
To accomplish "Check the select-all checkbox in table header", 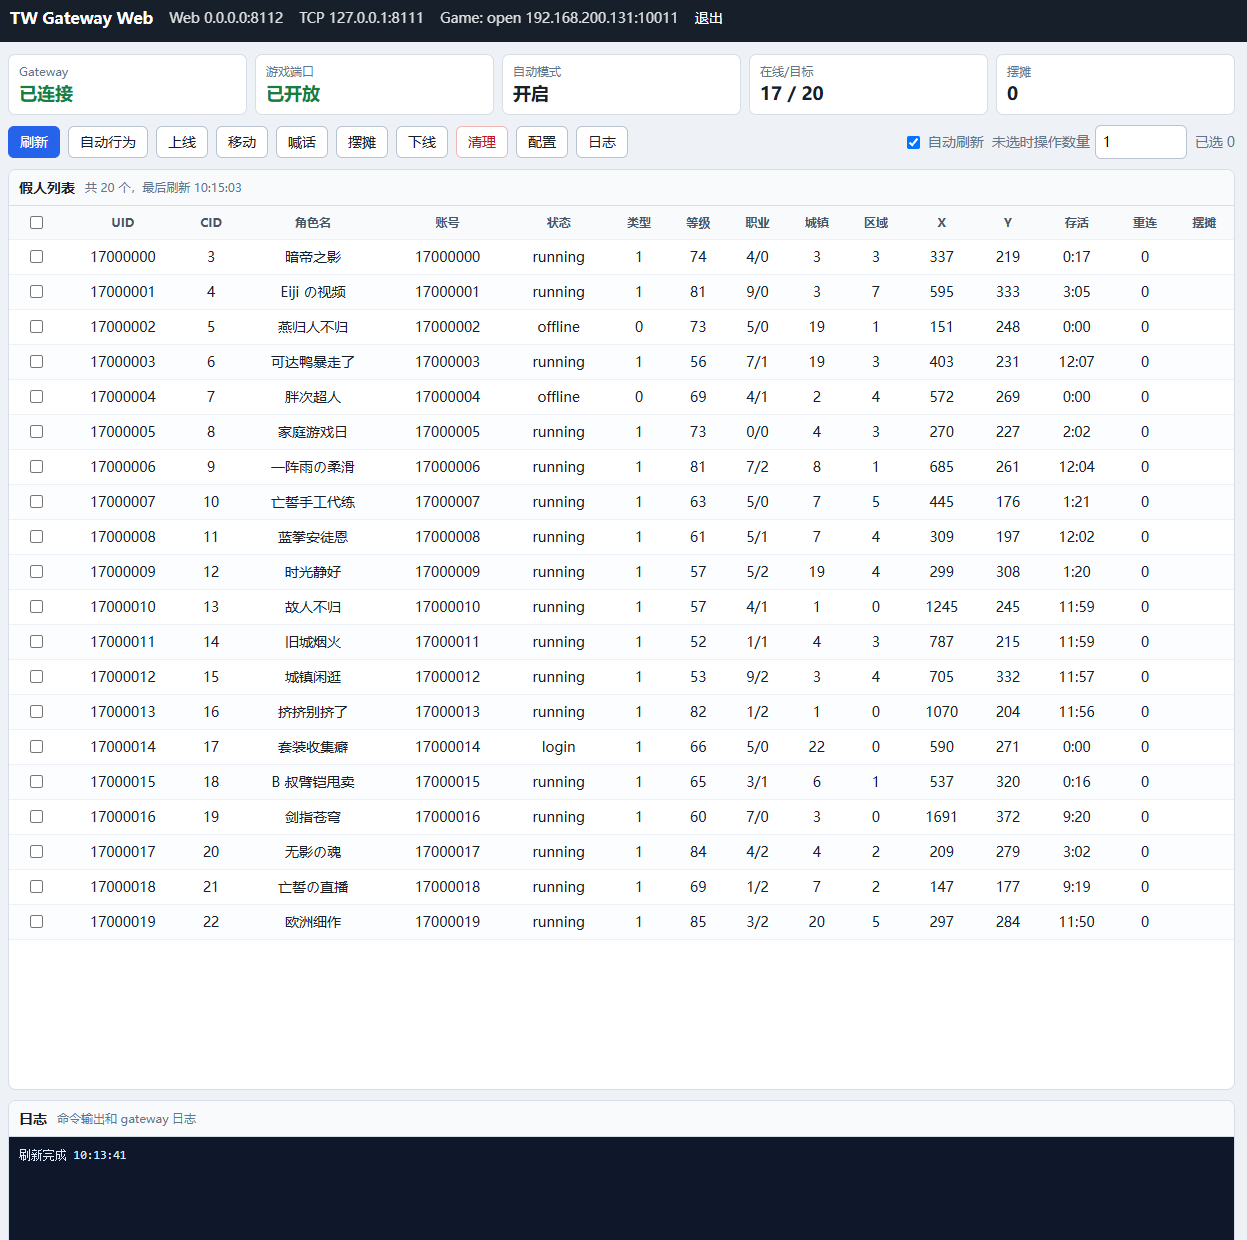I will point(37,223).
